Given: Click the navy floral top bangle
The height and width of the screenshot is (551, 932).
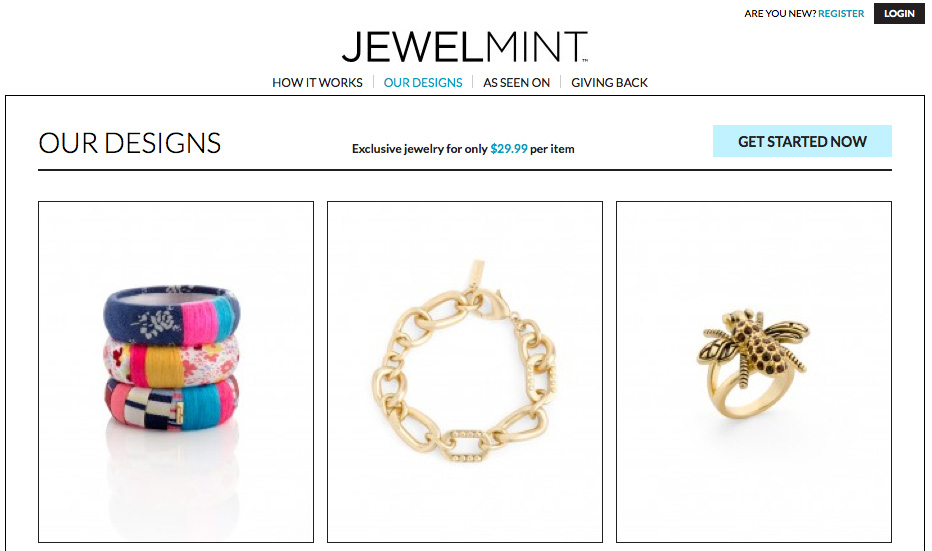Looking at the screenshot, I should pos(172,314).
